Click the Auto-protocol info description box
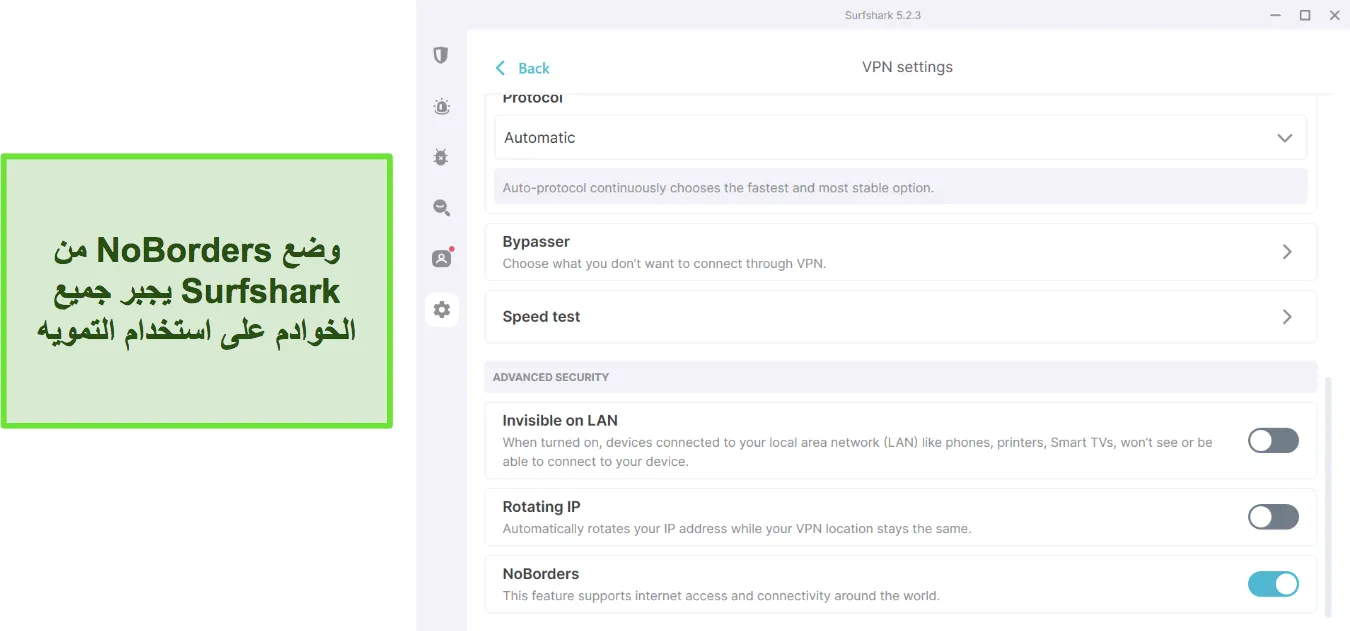Image resolution: width=1350 pixels, height=631 pixels. pyautogui.click(x=900, y=187)
